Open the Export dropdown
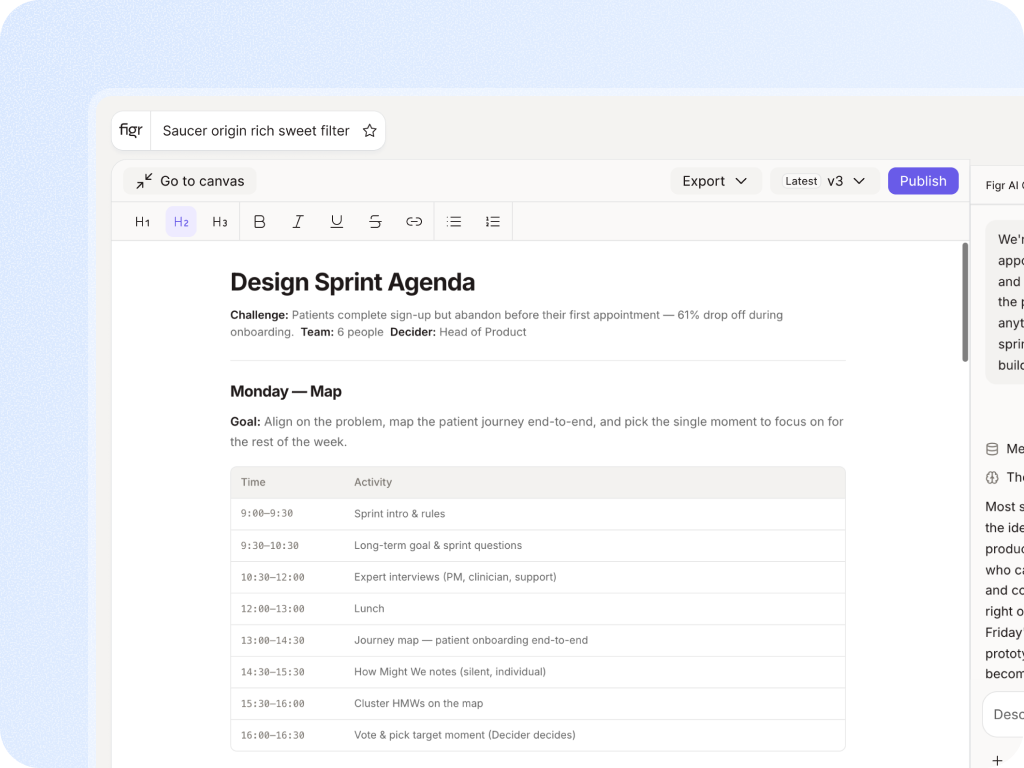1024x768 pixels. click(x=715, y=181)
